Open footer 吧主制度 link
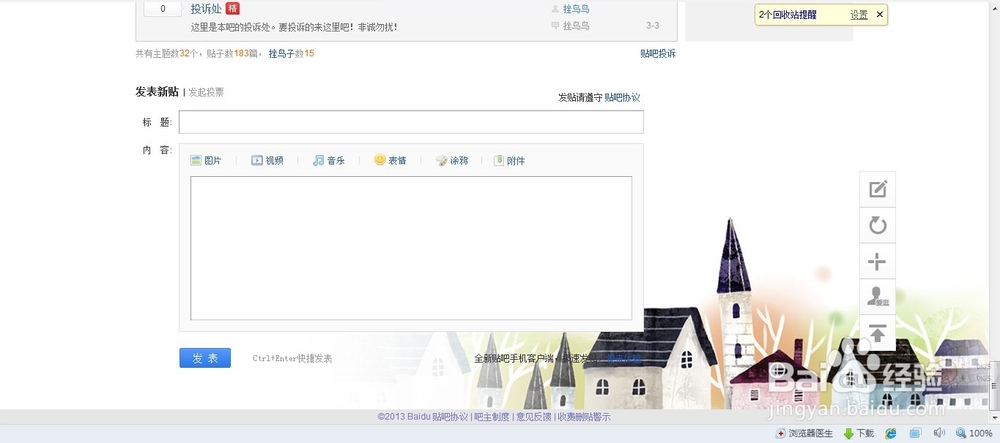1000x443 pixels. [x=492, y=417]
